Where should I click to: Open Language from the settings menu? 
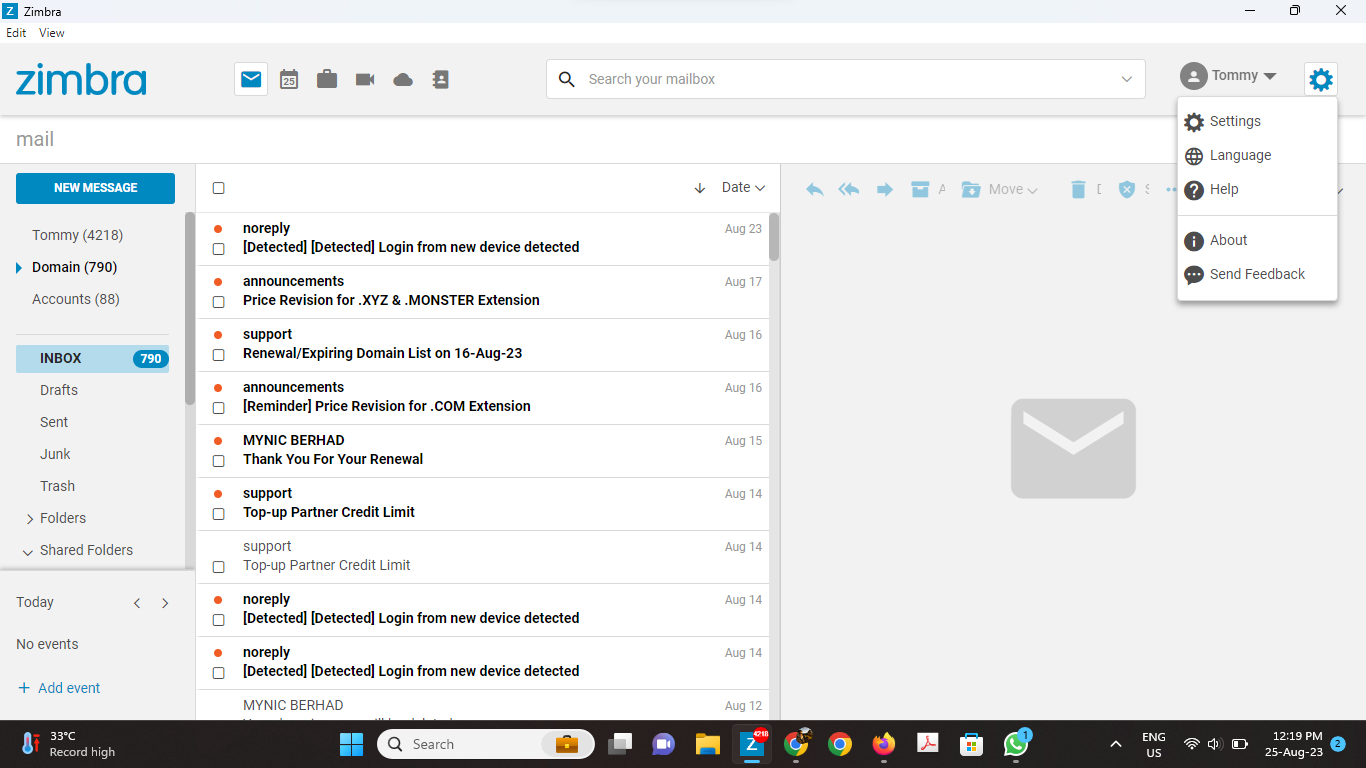(x=1241, y=155)
